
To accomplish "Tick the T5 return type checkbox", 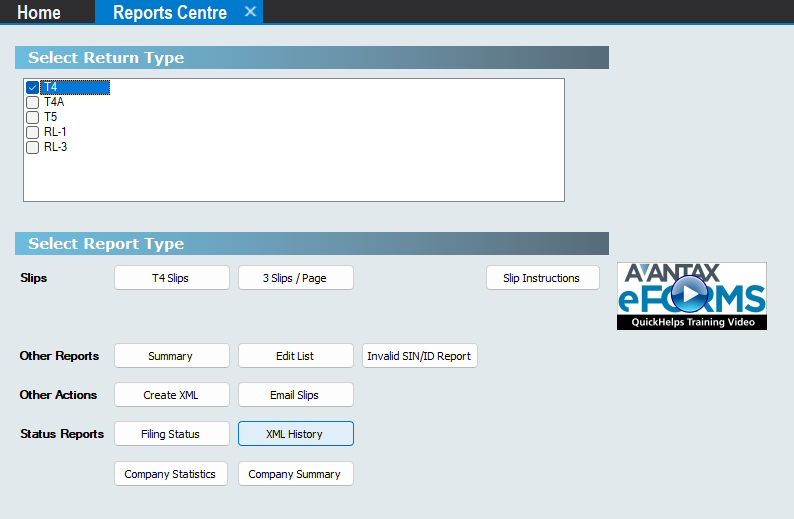I will click(x=33, y=117).
